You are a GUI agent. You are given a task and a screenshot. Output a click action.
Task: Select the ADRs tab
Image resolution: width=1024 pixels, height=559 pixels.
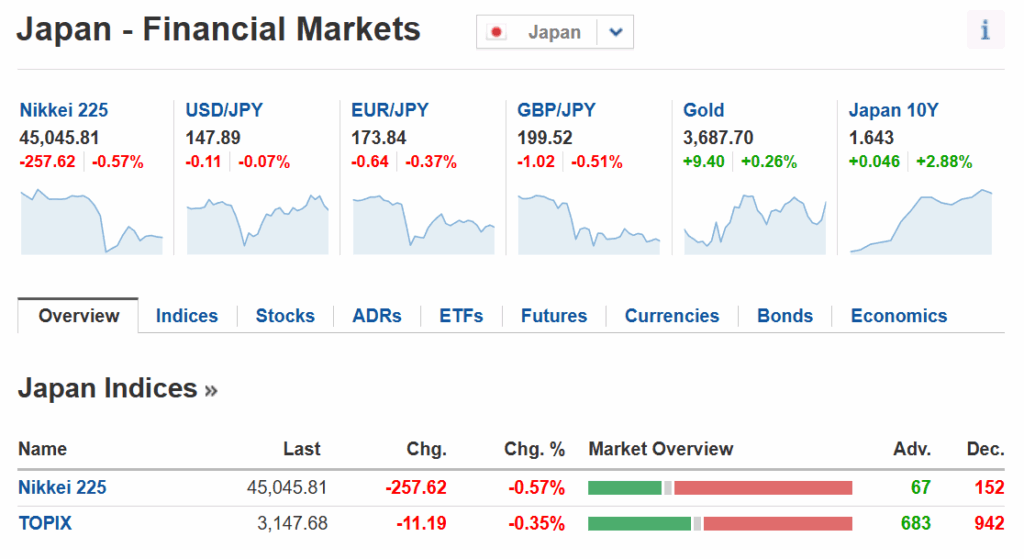click(x=377, y=316)
